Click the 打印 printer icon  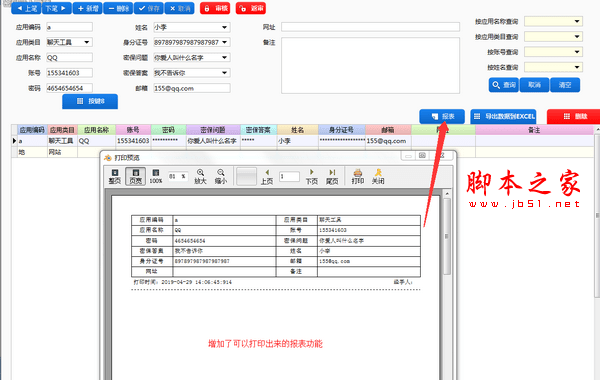[x=358, y=176]
